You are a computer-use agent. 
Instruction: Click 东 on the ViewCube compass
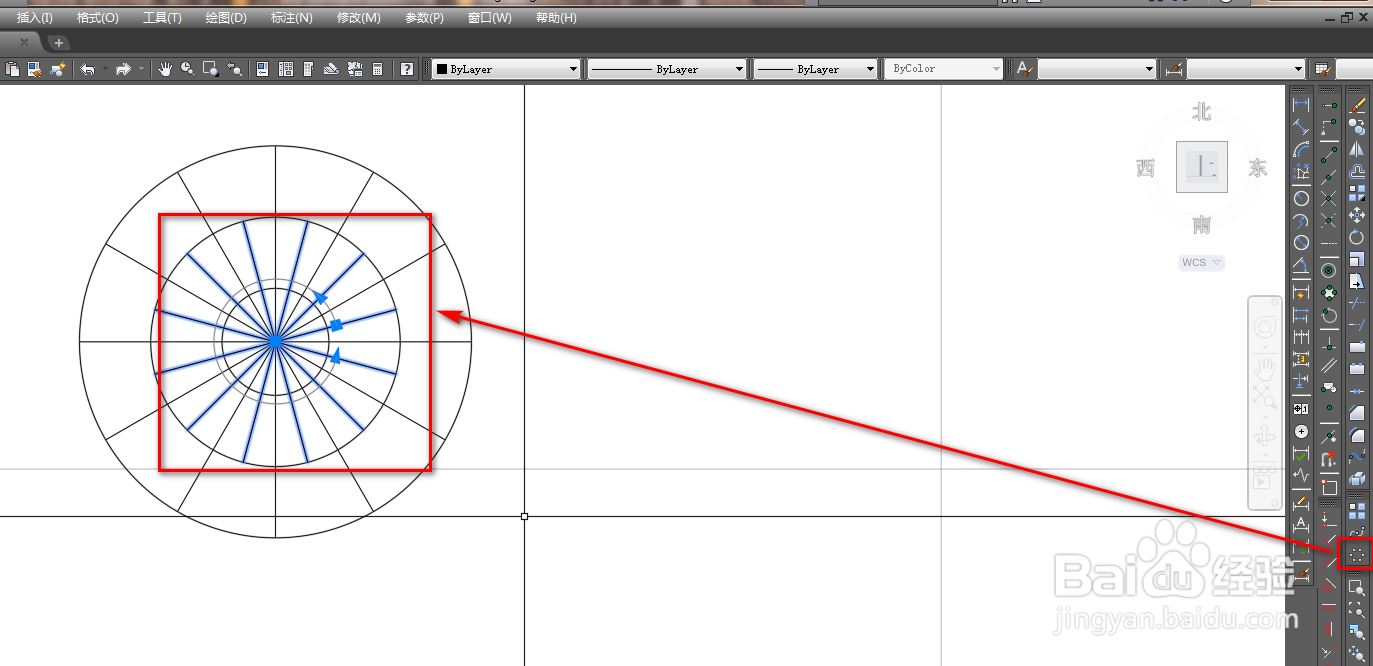click(1258, 168)
